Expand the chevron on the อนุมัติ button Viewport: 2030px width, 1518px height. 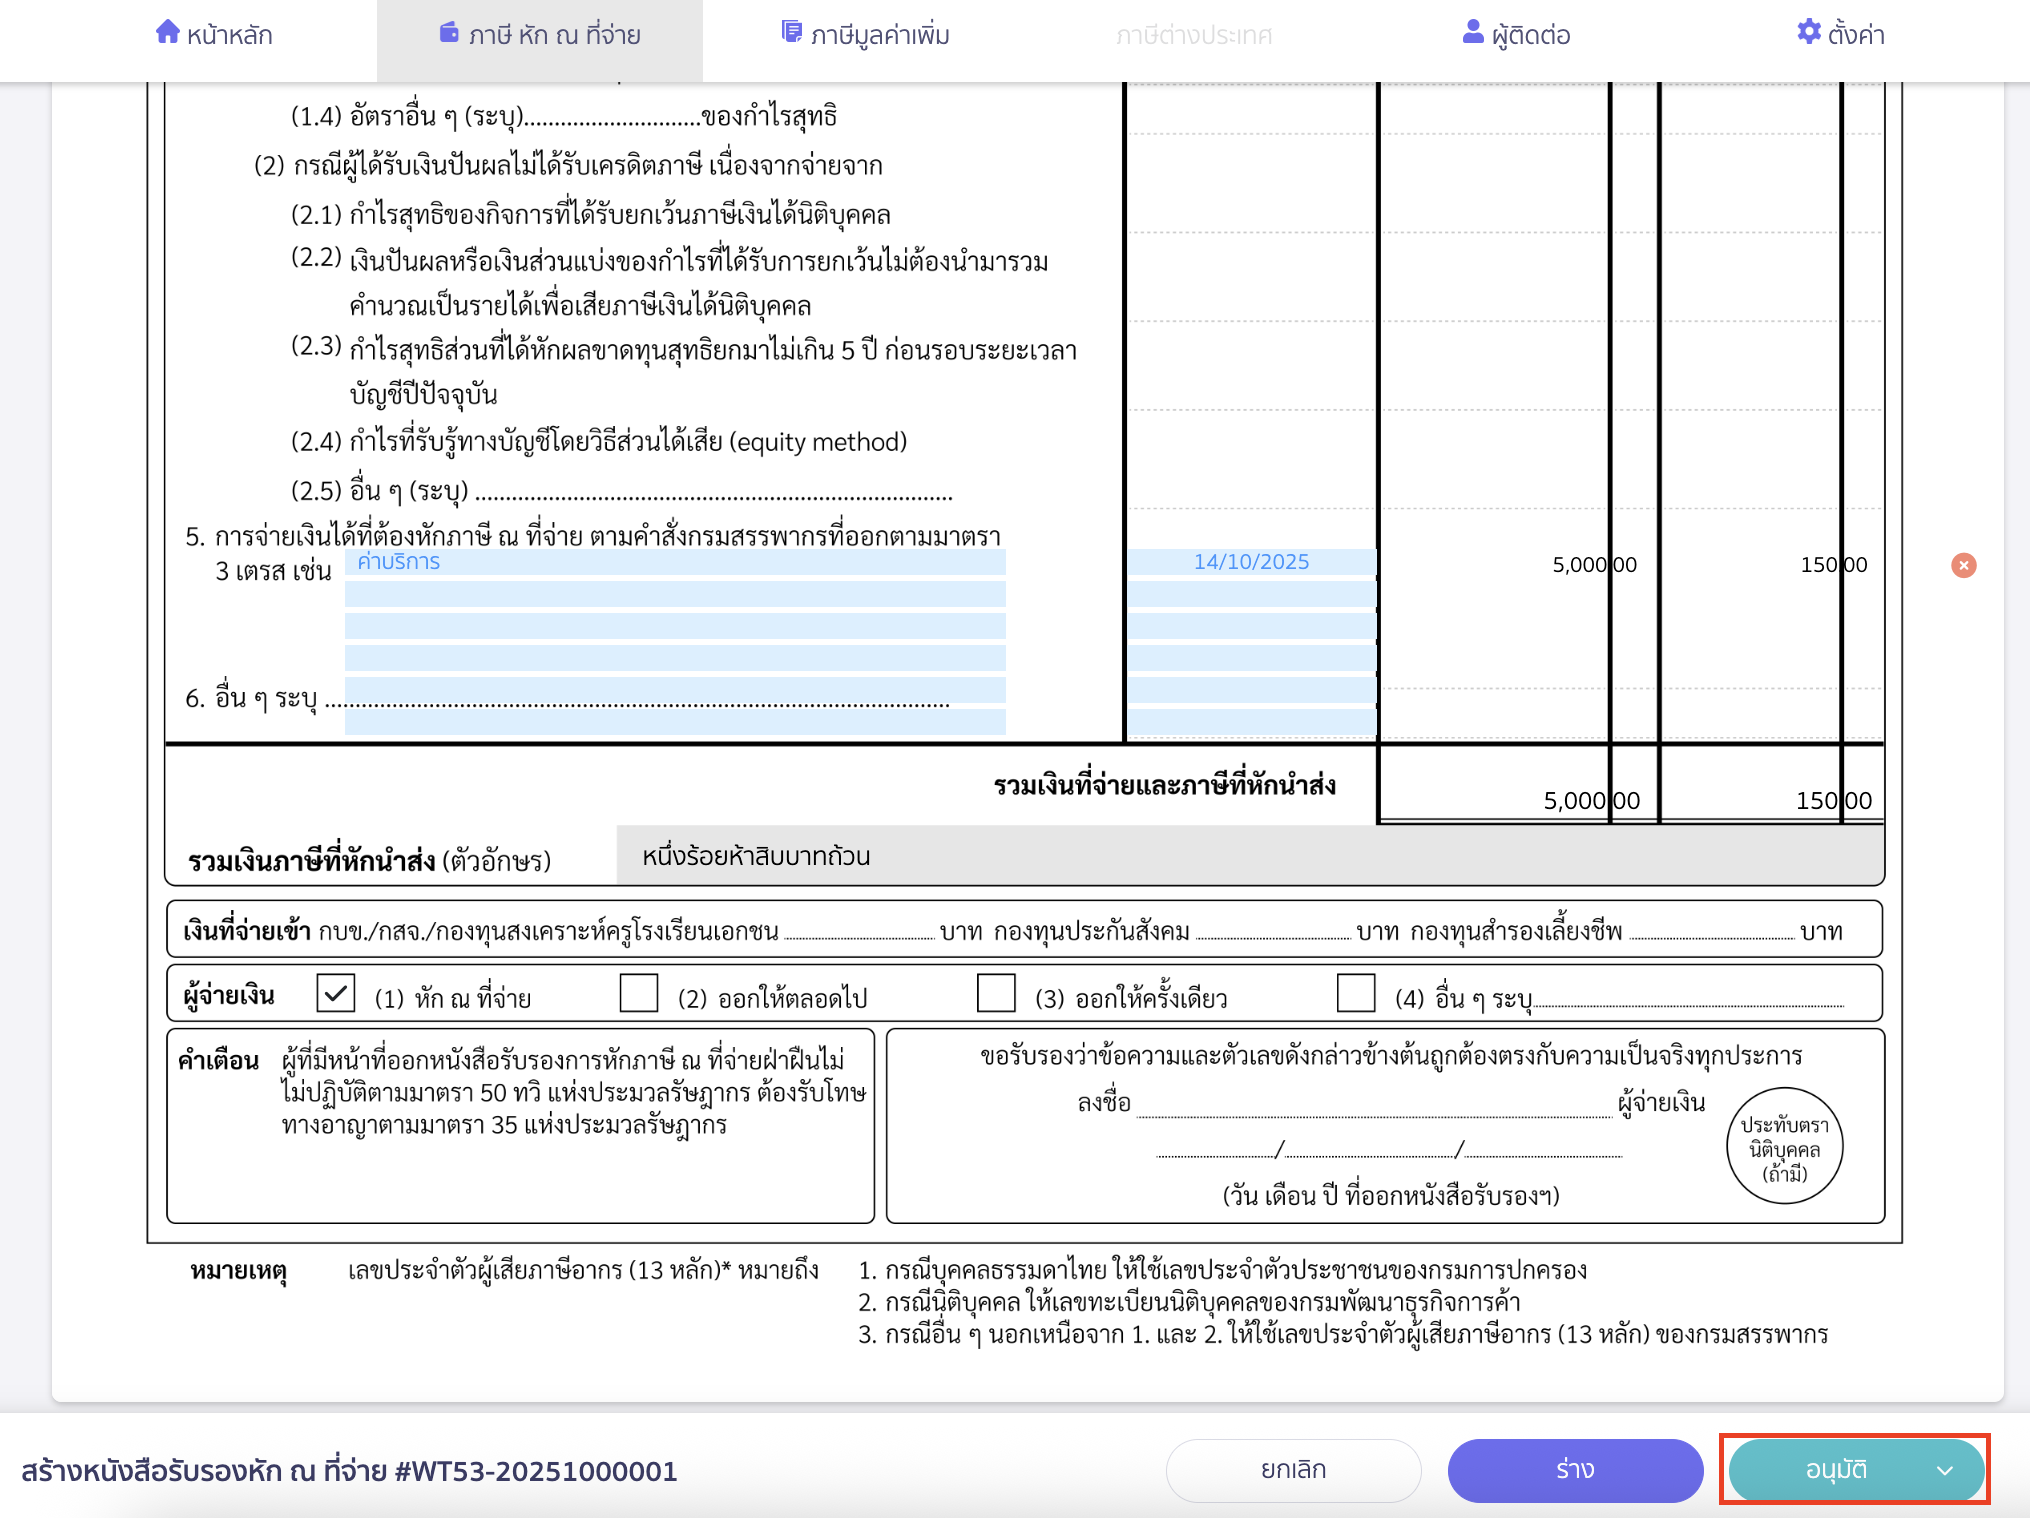1944,1470
